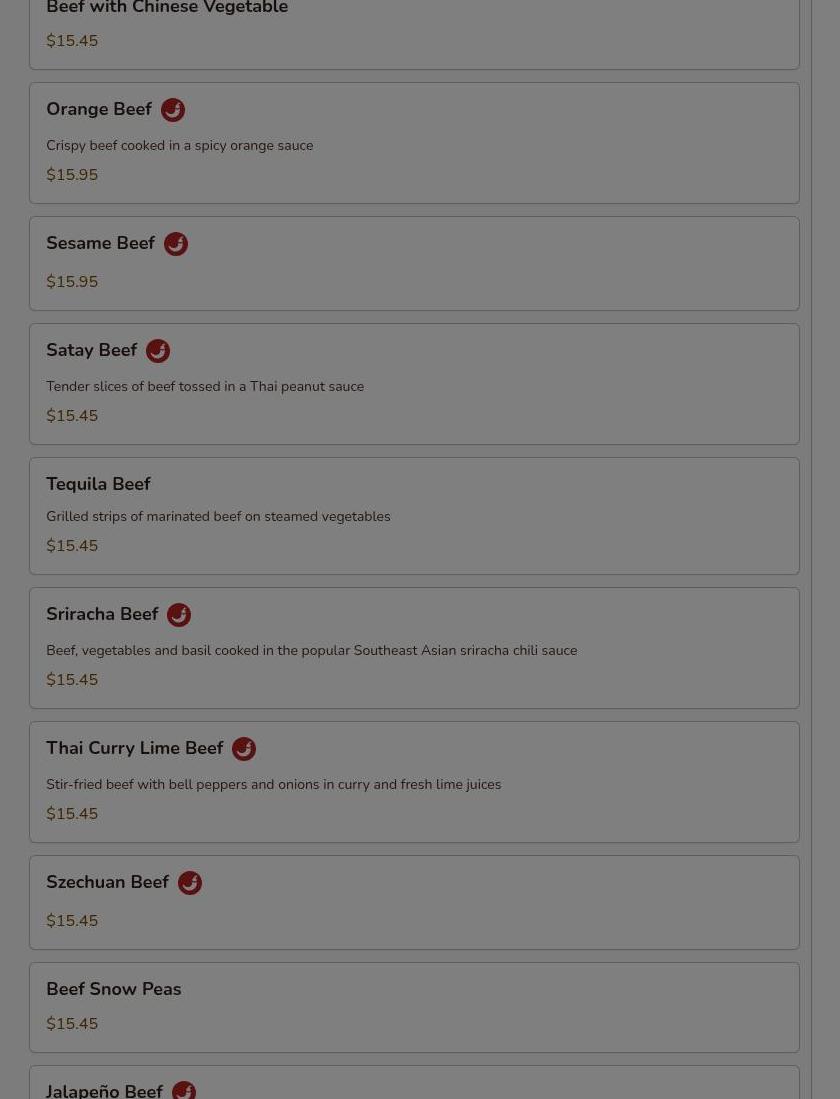
Task: Select the Jalapeño Beef title
Action: pyautogui.click(x=104, y=1091)
